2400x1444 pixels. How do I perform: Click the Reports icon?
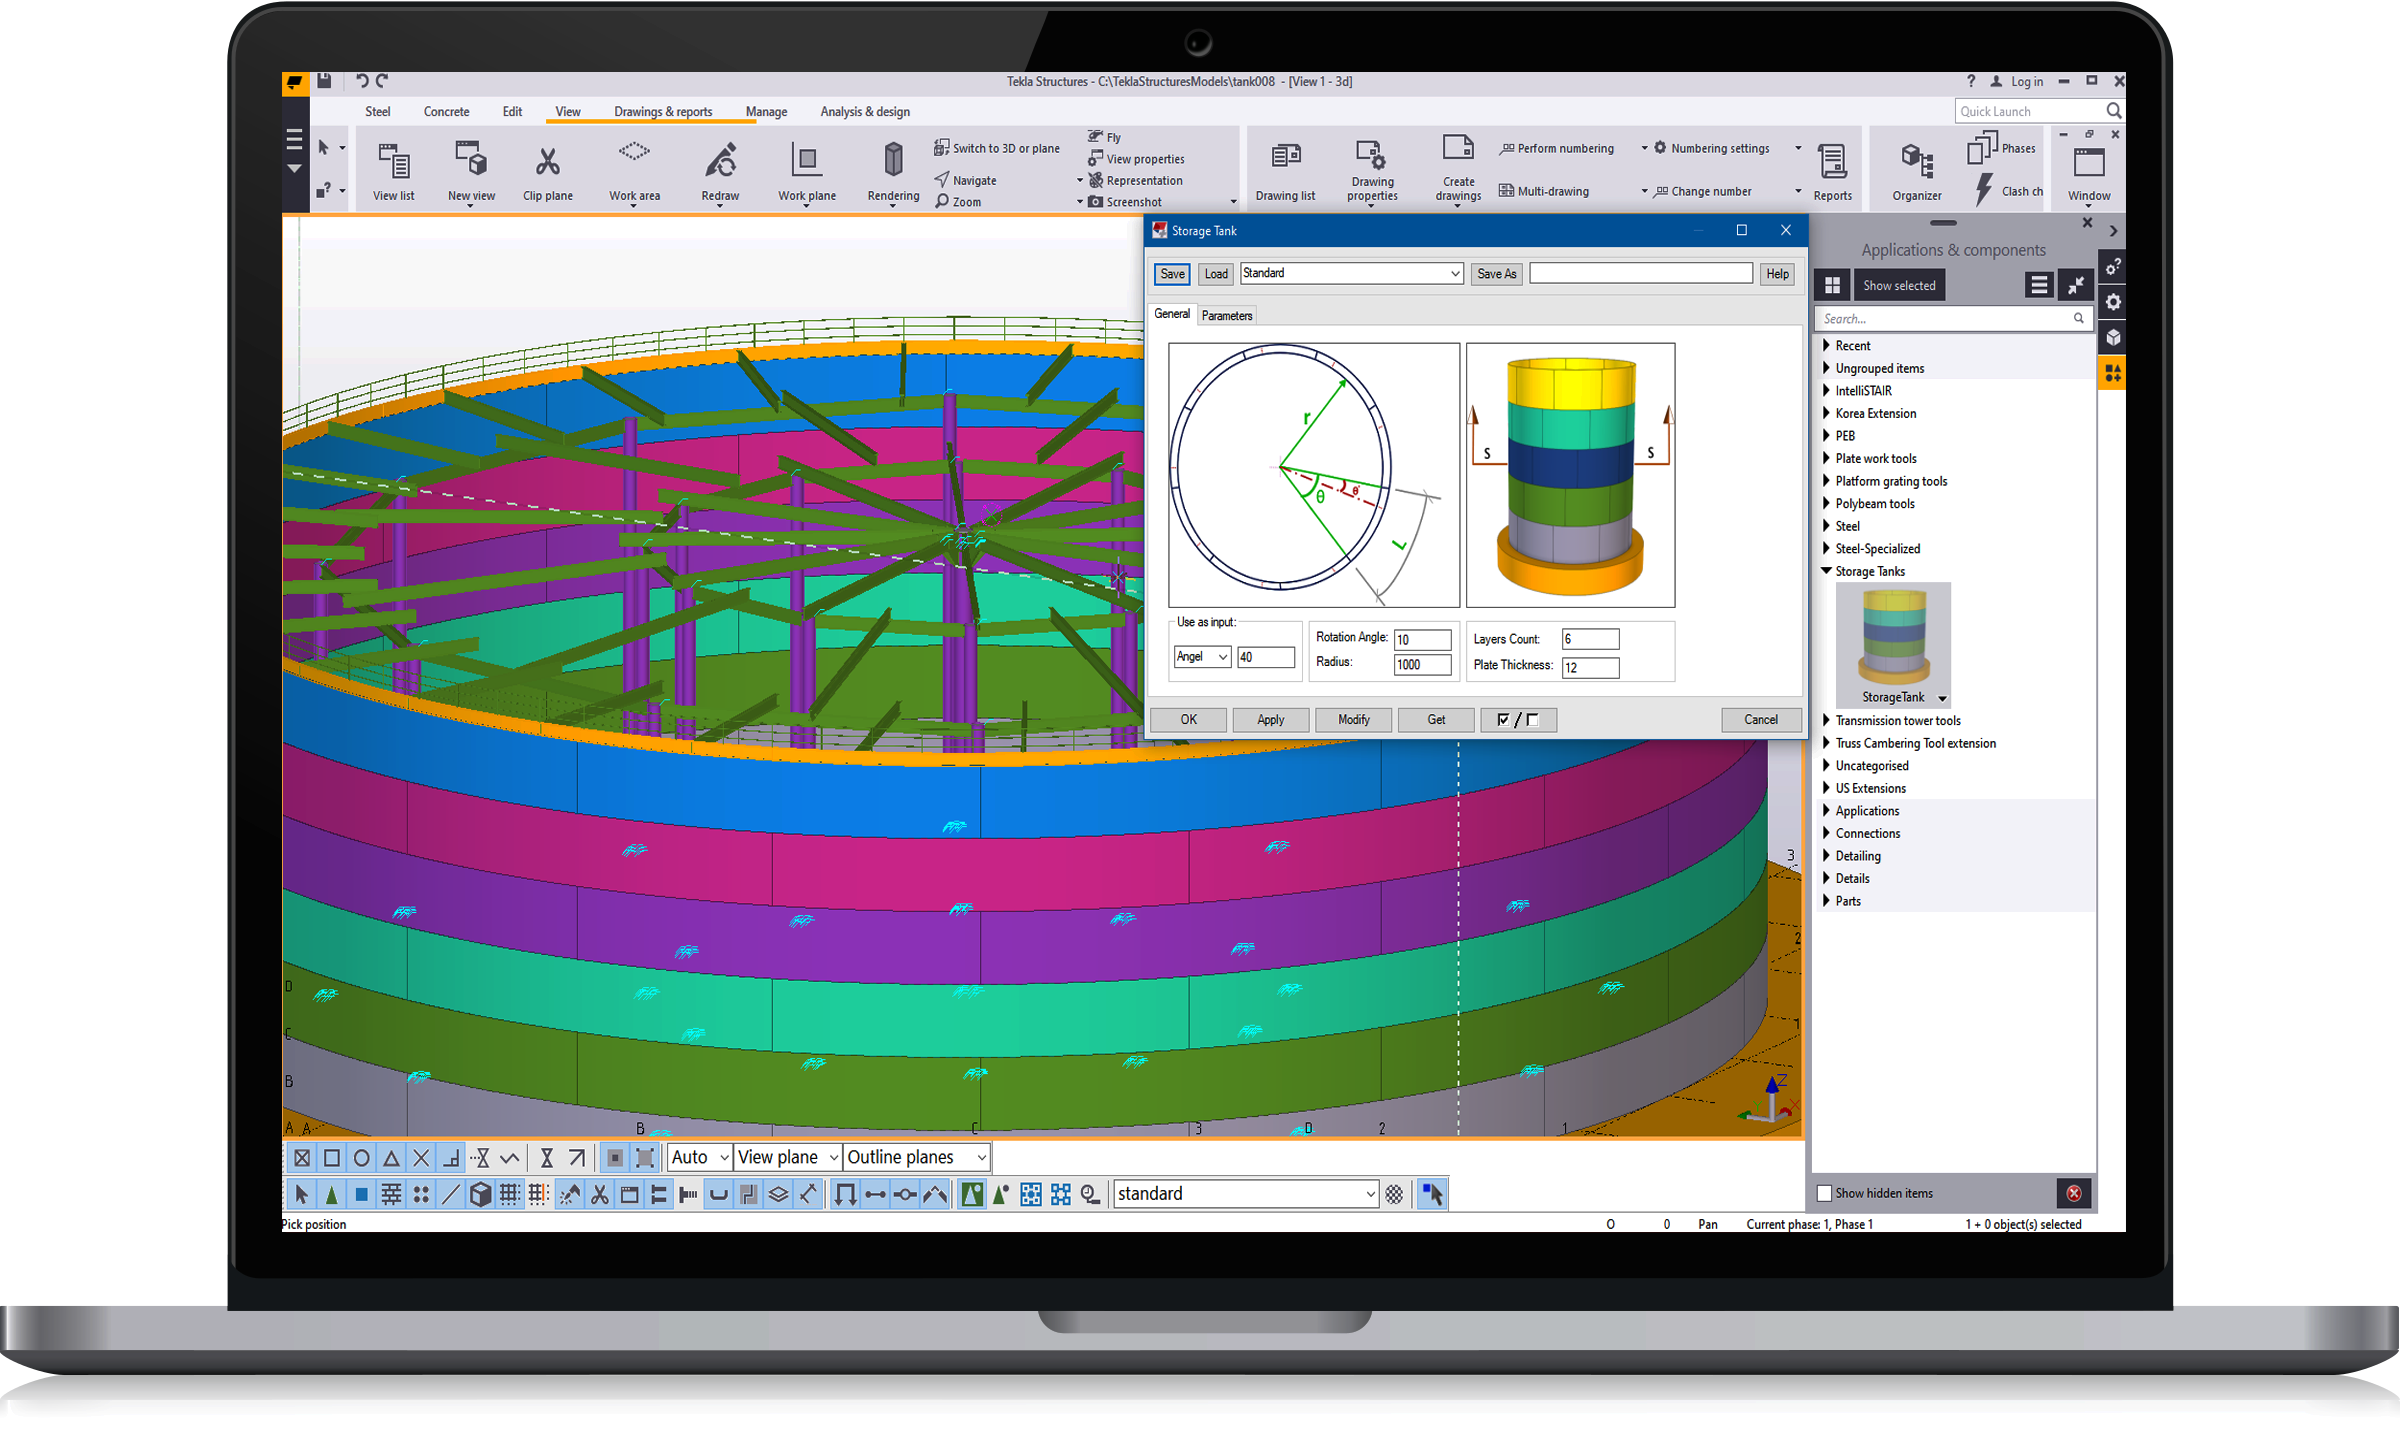pyautogui.click(x=1832, y=161)
